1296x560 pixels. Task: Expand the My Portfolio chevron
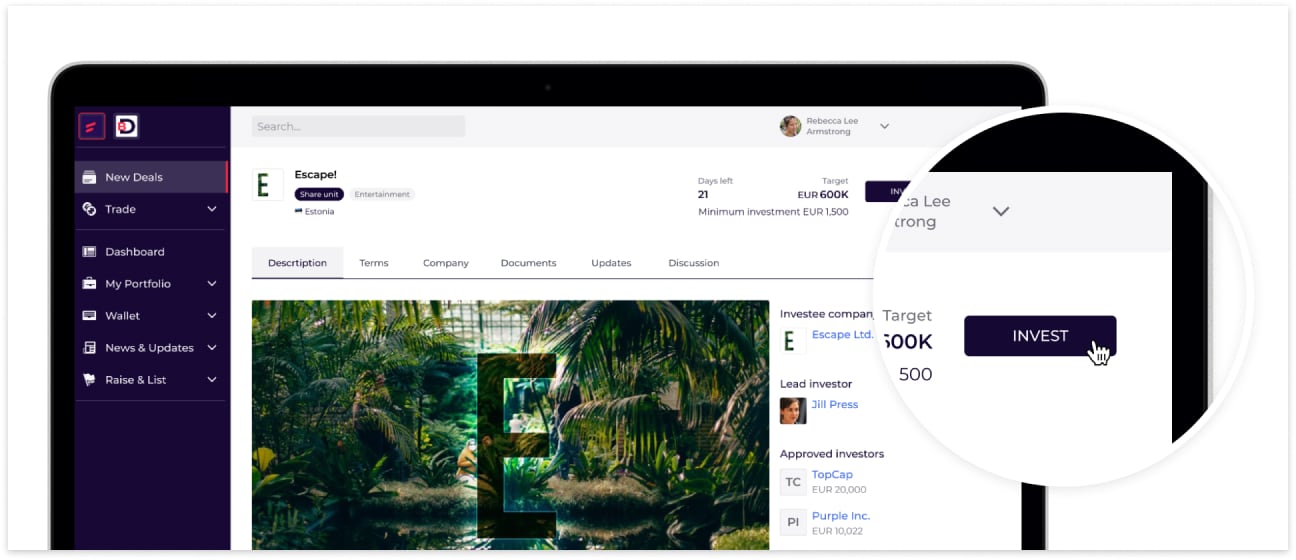tap(212, 284)
